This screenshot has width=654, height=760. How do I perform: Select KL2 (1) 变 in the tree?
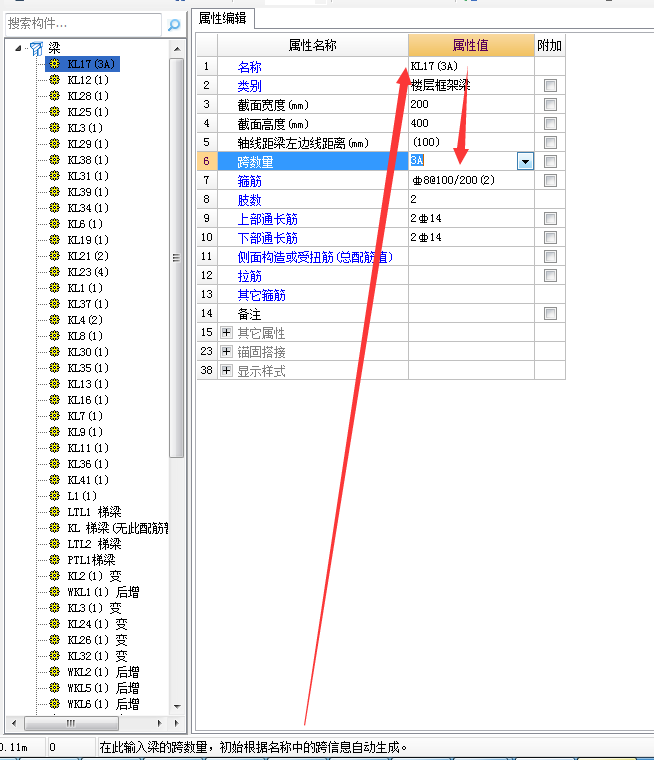(94, 576)
